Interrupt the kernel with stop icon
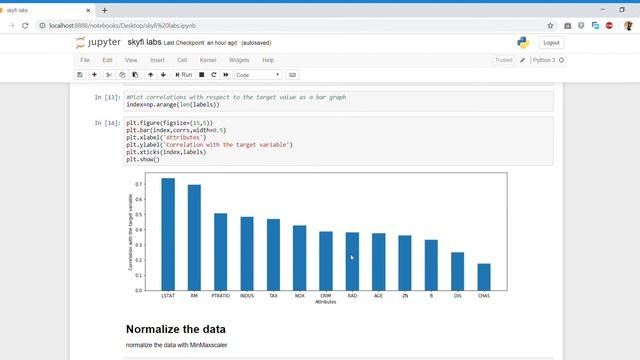Screen dimensions: 640x360 (x=201, y=75)
